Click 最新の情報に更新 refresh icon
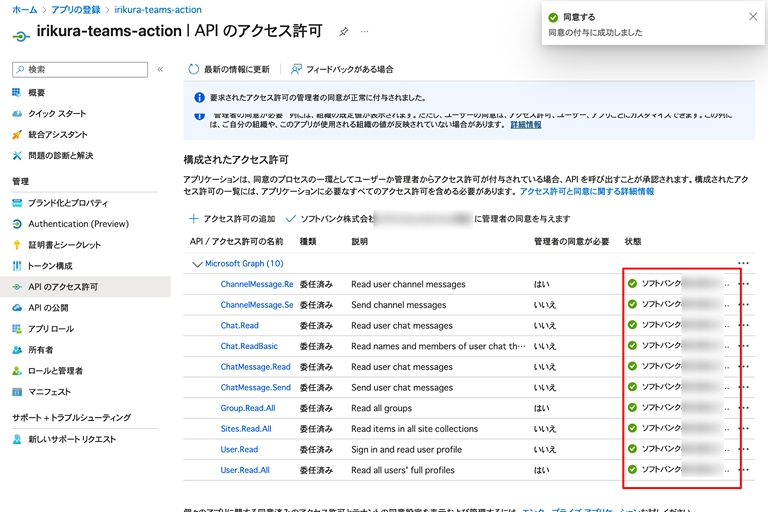This screenshot has height=512, width=768. pos(193,69)
